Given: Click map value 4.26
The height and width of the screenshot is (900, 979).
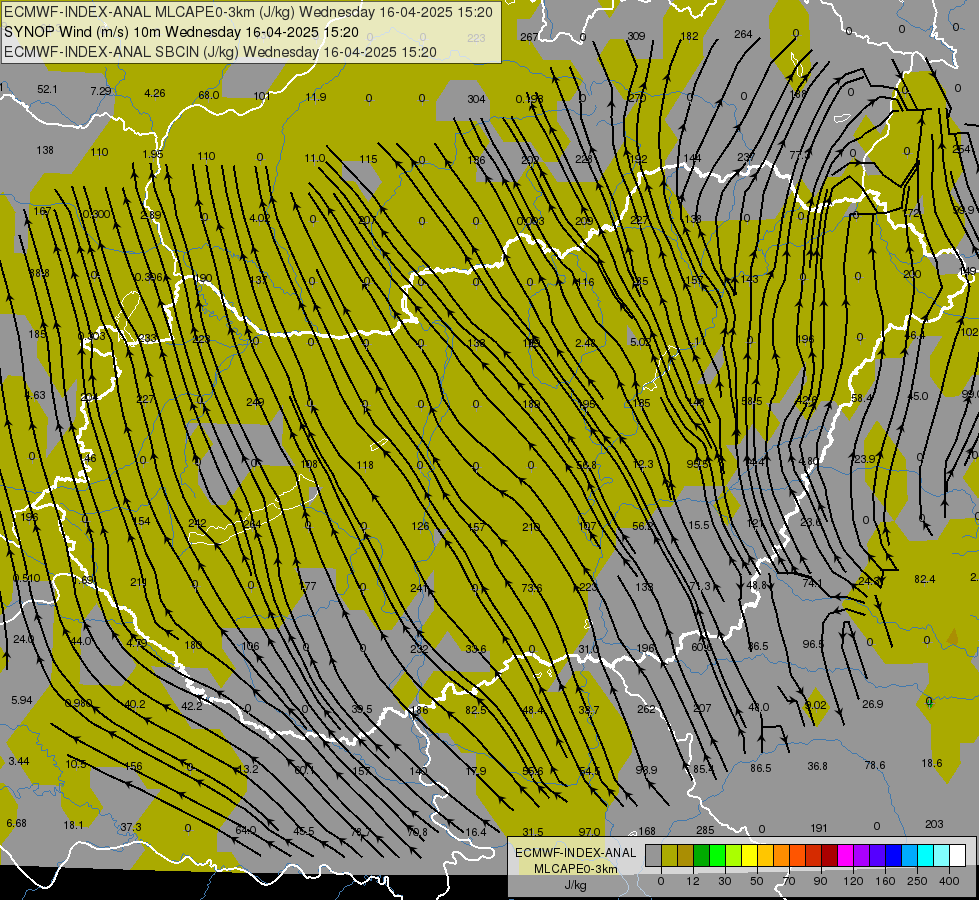Looking at the screenshot, I should coord(155,93).
